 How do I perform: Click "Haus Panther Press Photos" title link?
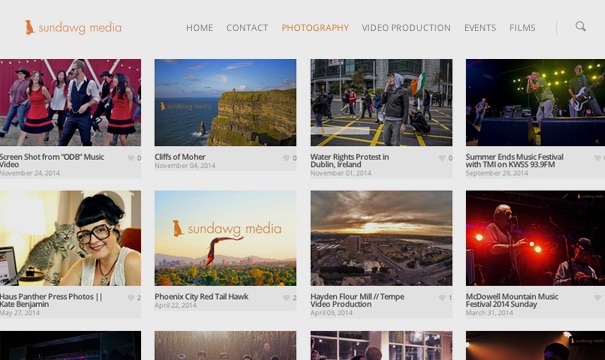[51, 300]
